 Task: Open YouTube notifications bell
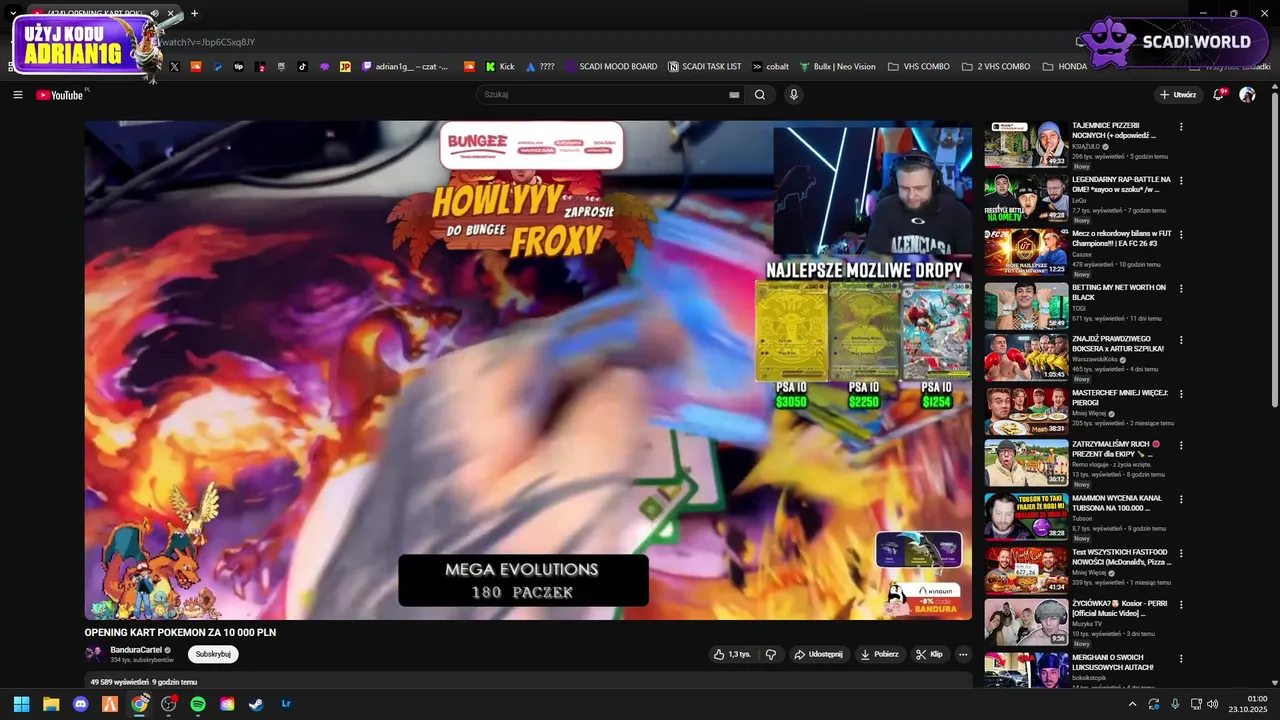[x=1219, y=95]
